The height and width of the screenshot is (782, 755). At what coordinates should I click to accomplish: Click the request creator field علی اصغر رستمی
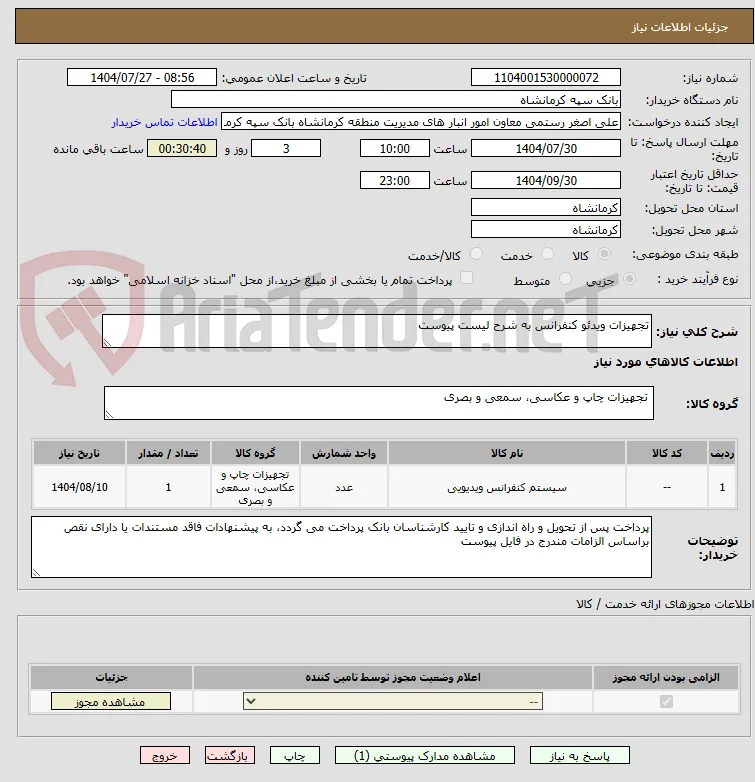point(421,122)
